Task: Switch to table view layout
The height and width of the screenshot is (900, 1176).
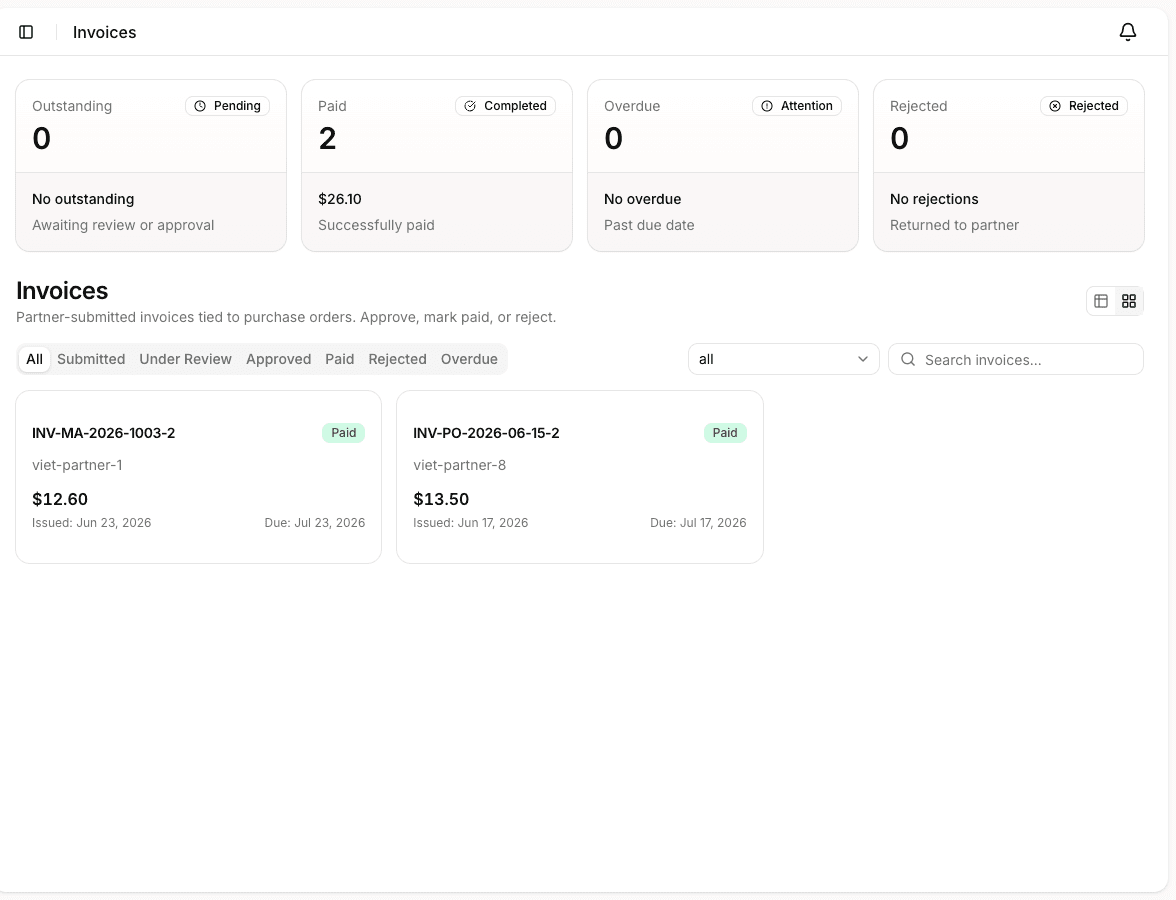Action: (x=1101, y=301)
